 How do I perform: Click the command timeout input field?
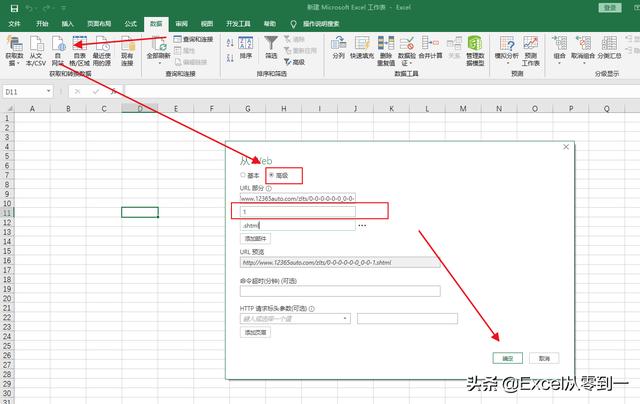(340, 291)
